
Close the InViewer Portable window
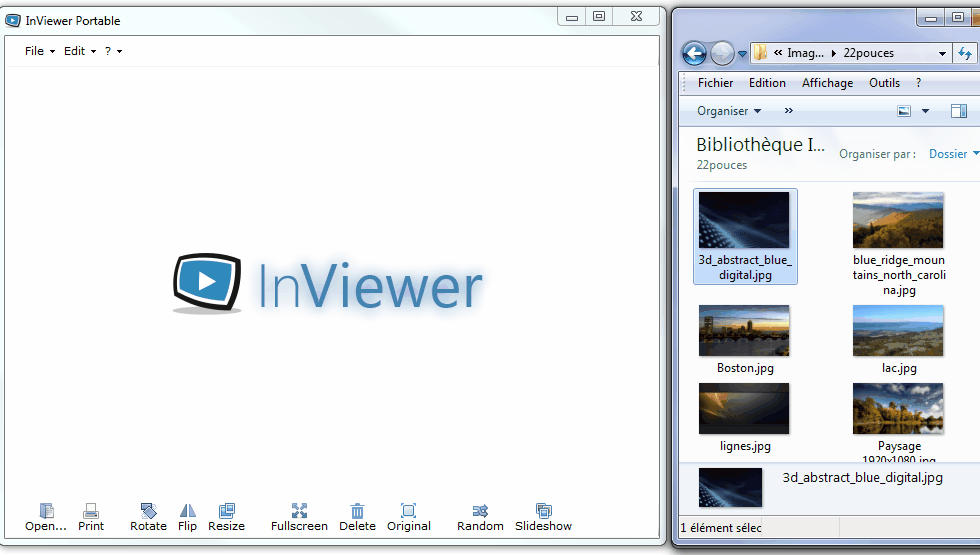pyautogui.click(x=636, y=17)
